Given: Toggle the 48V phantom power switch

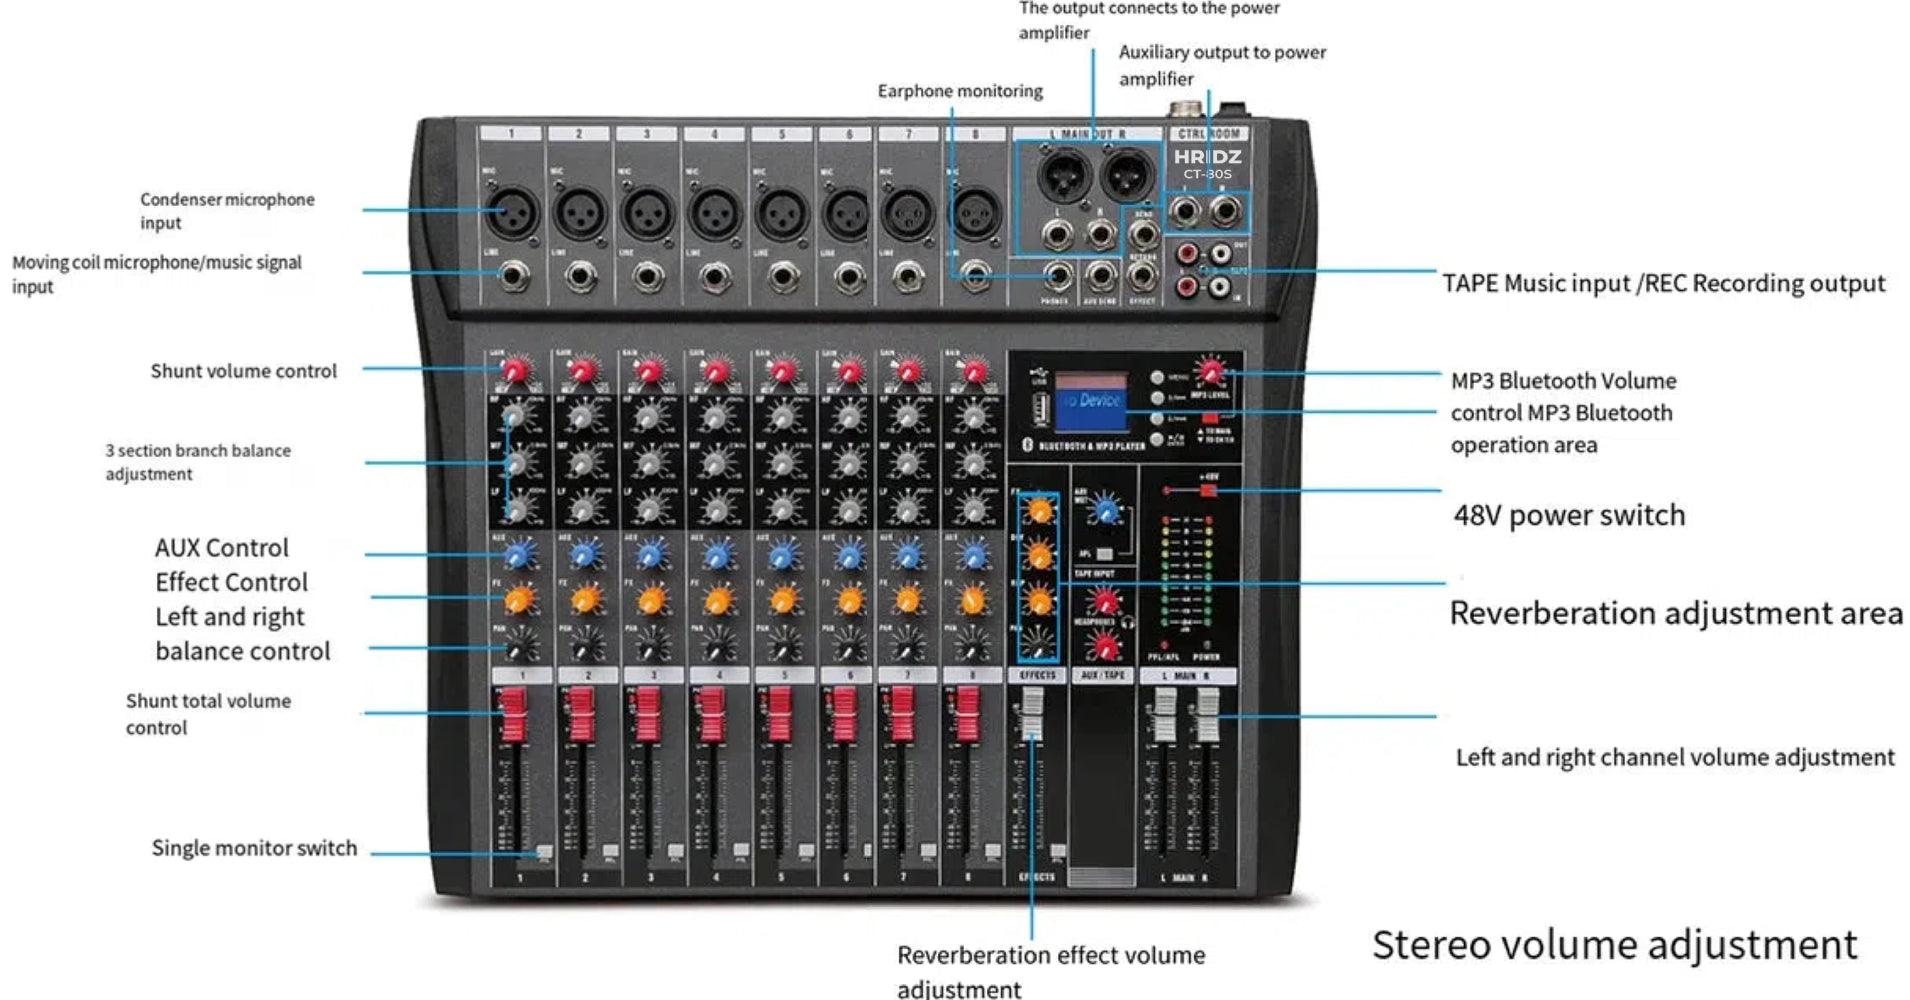Looking at the screenshot, I should pyautogui.click(x=1208, y=490).
